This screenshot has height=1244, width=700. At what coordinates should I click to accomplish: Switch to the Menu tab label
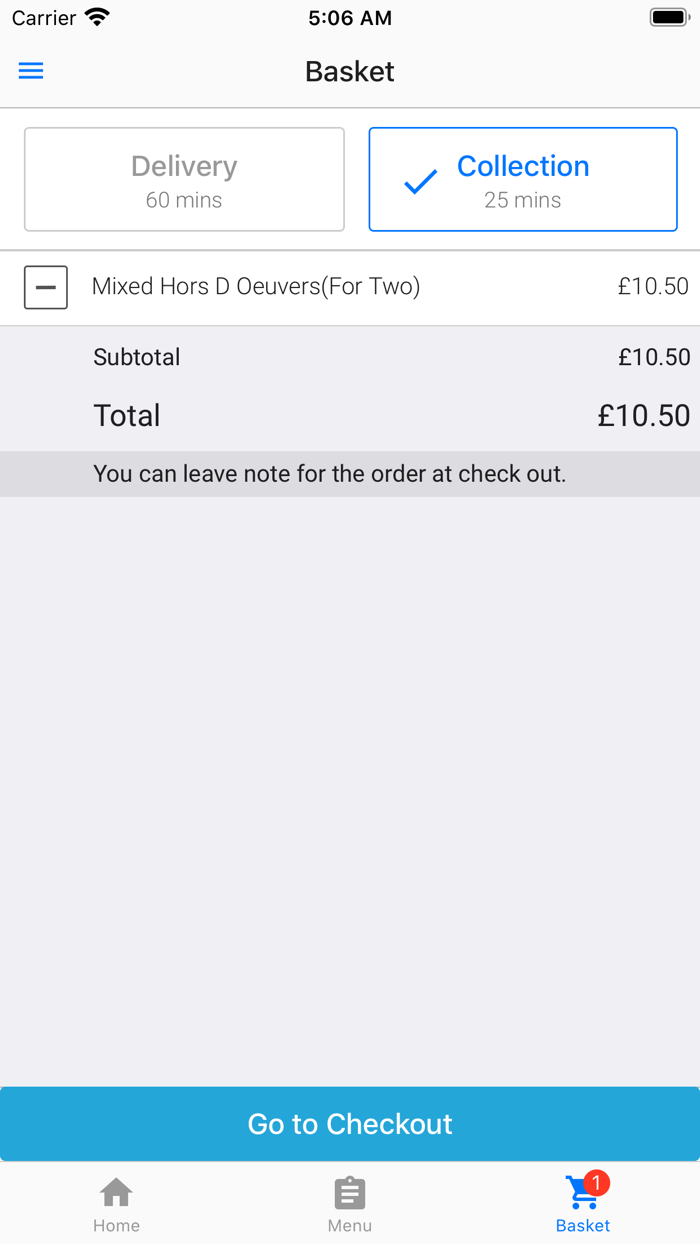click(x=349, y=1226)
